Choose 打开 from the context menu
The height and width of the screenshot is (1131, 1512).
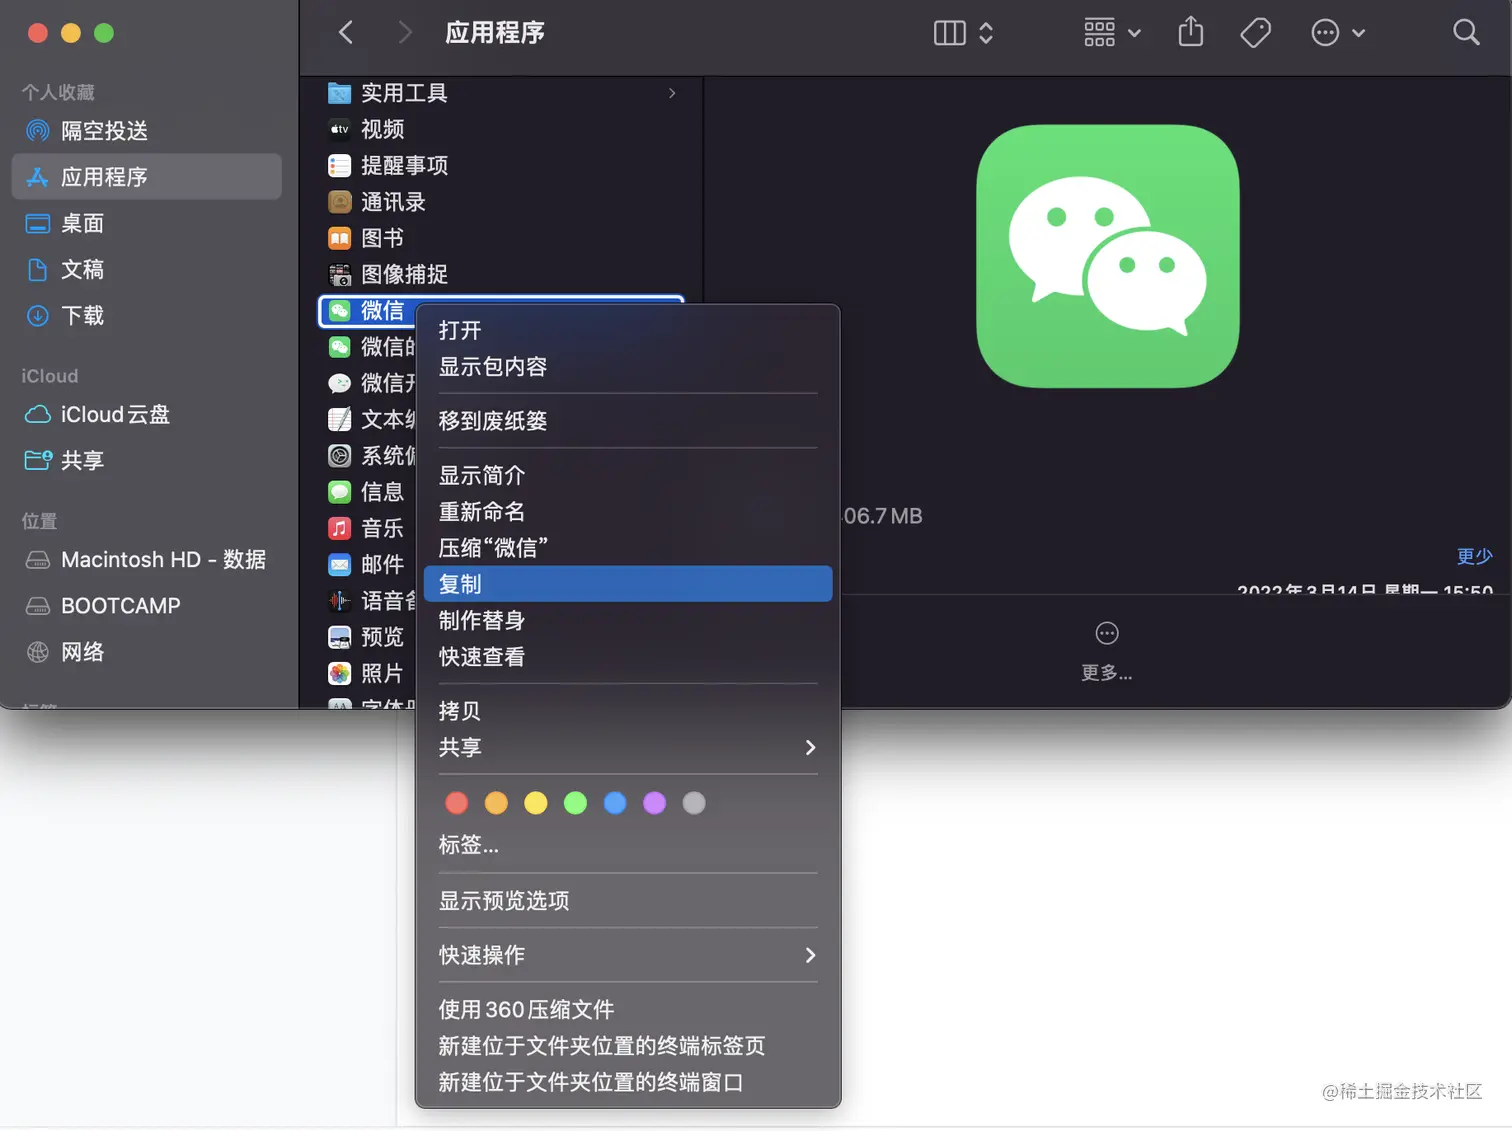pyautogui.click(x=628, y=330)
